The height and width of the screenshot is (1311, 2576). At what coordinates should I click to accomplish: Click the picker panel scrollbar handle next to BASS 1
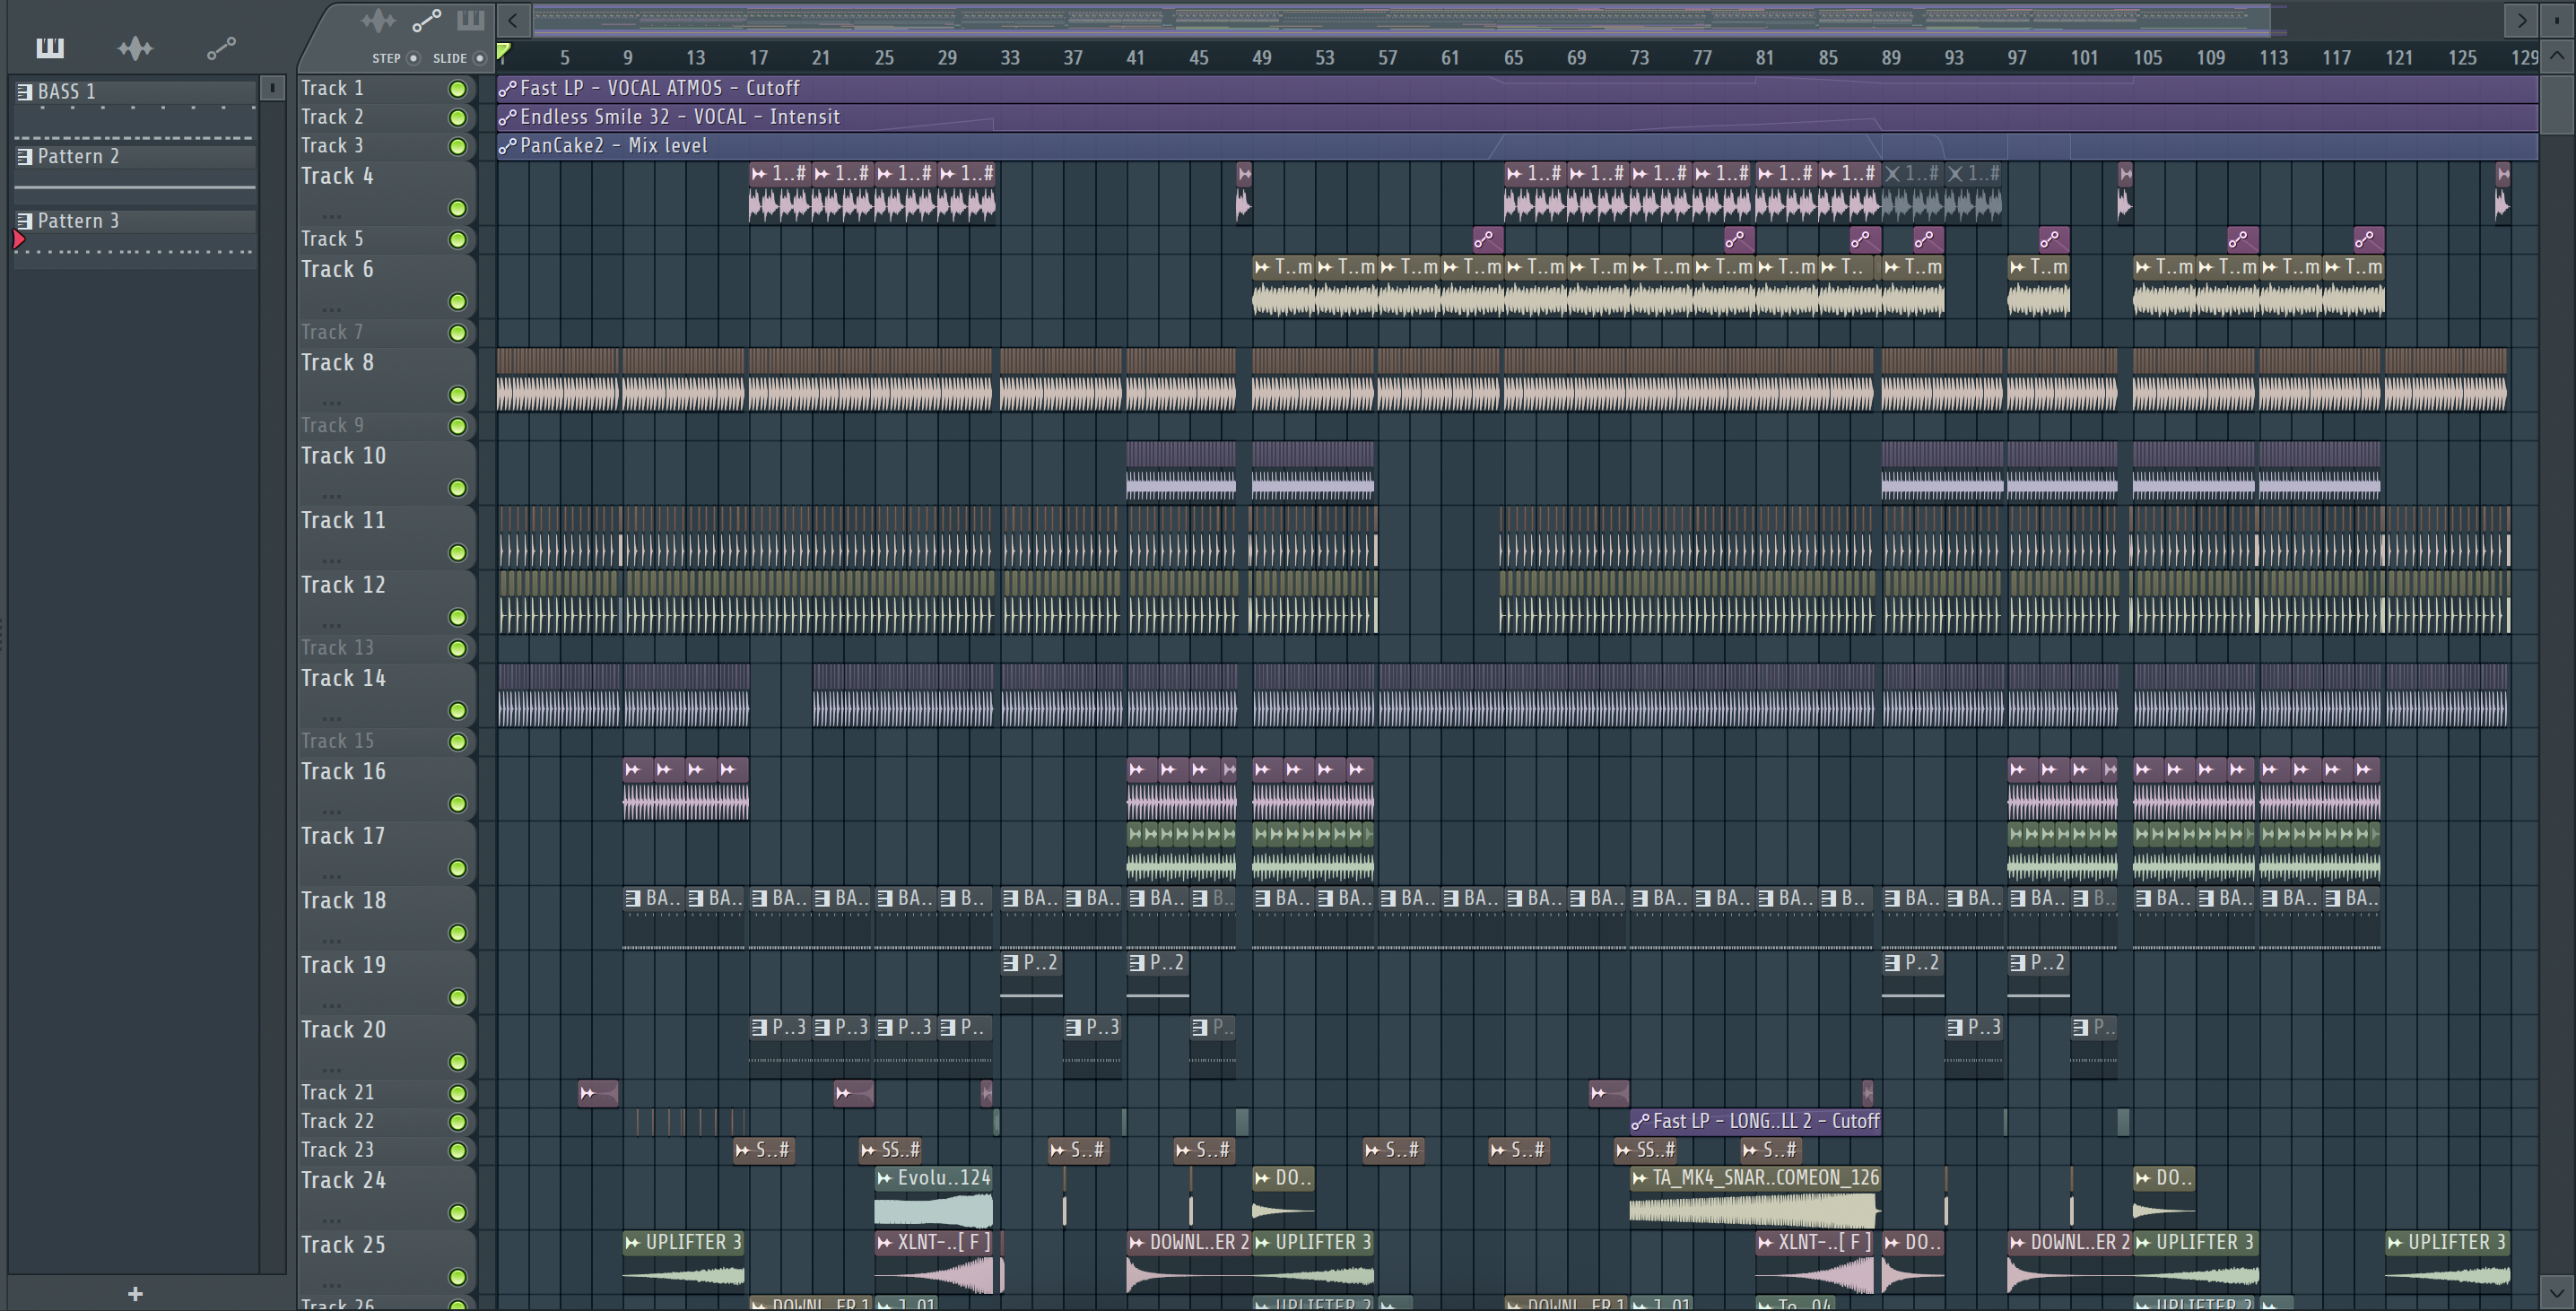tap(272, 88)
